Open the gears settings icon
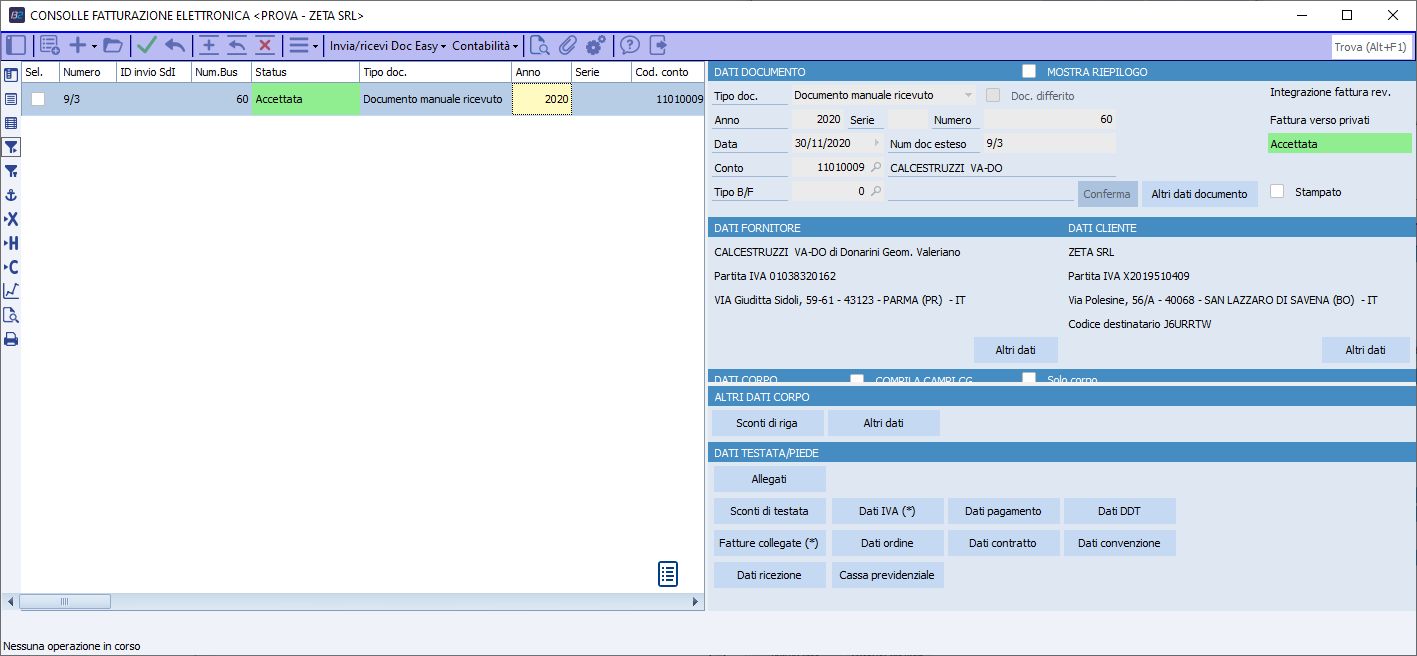The width and height of the screenshot is (1417, 656). pyautogui.click(x=596, y=45)
